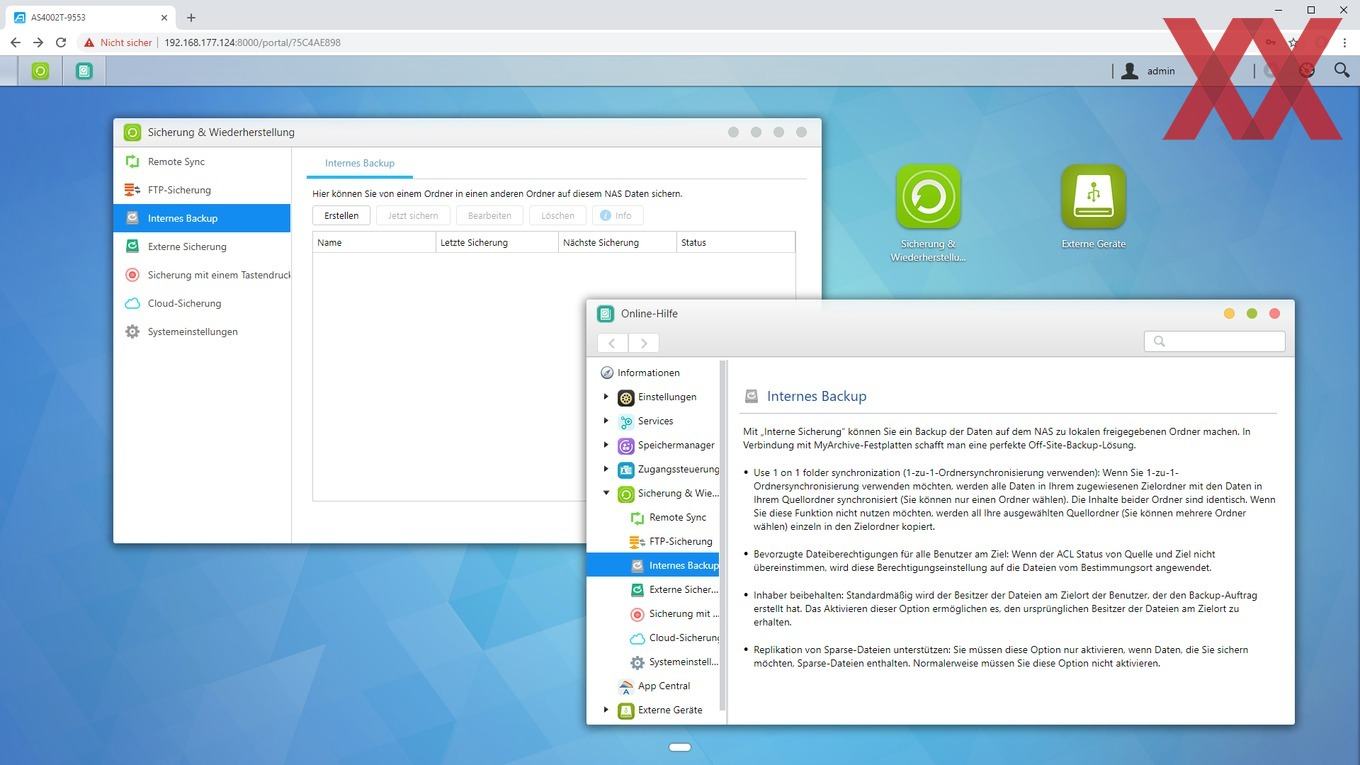Click the Nicht sicher security warning
Image resolution: width=1360 pixels, height=765 pixels.
(x=118, y=43)
